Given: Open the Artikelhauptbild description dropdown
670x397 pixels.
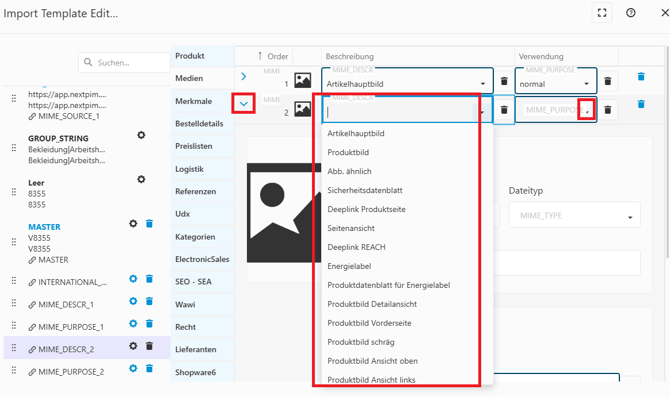Looking at the screenshot, I should point(482,84).
